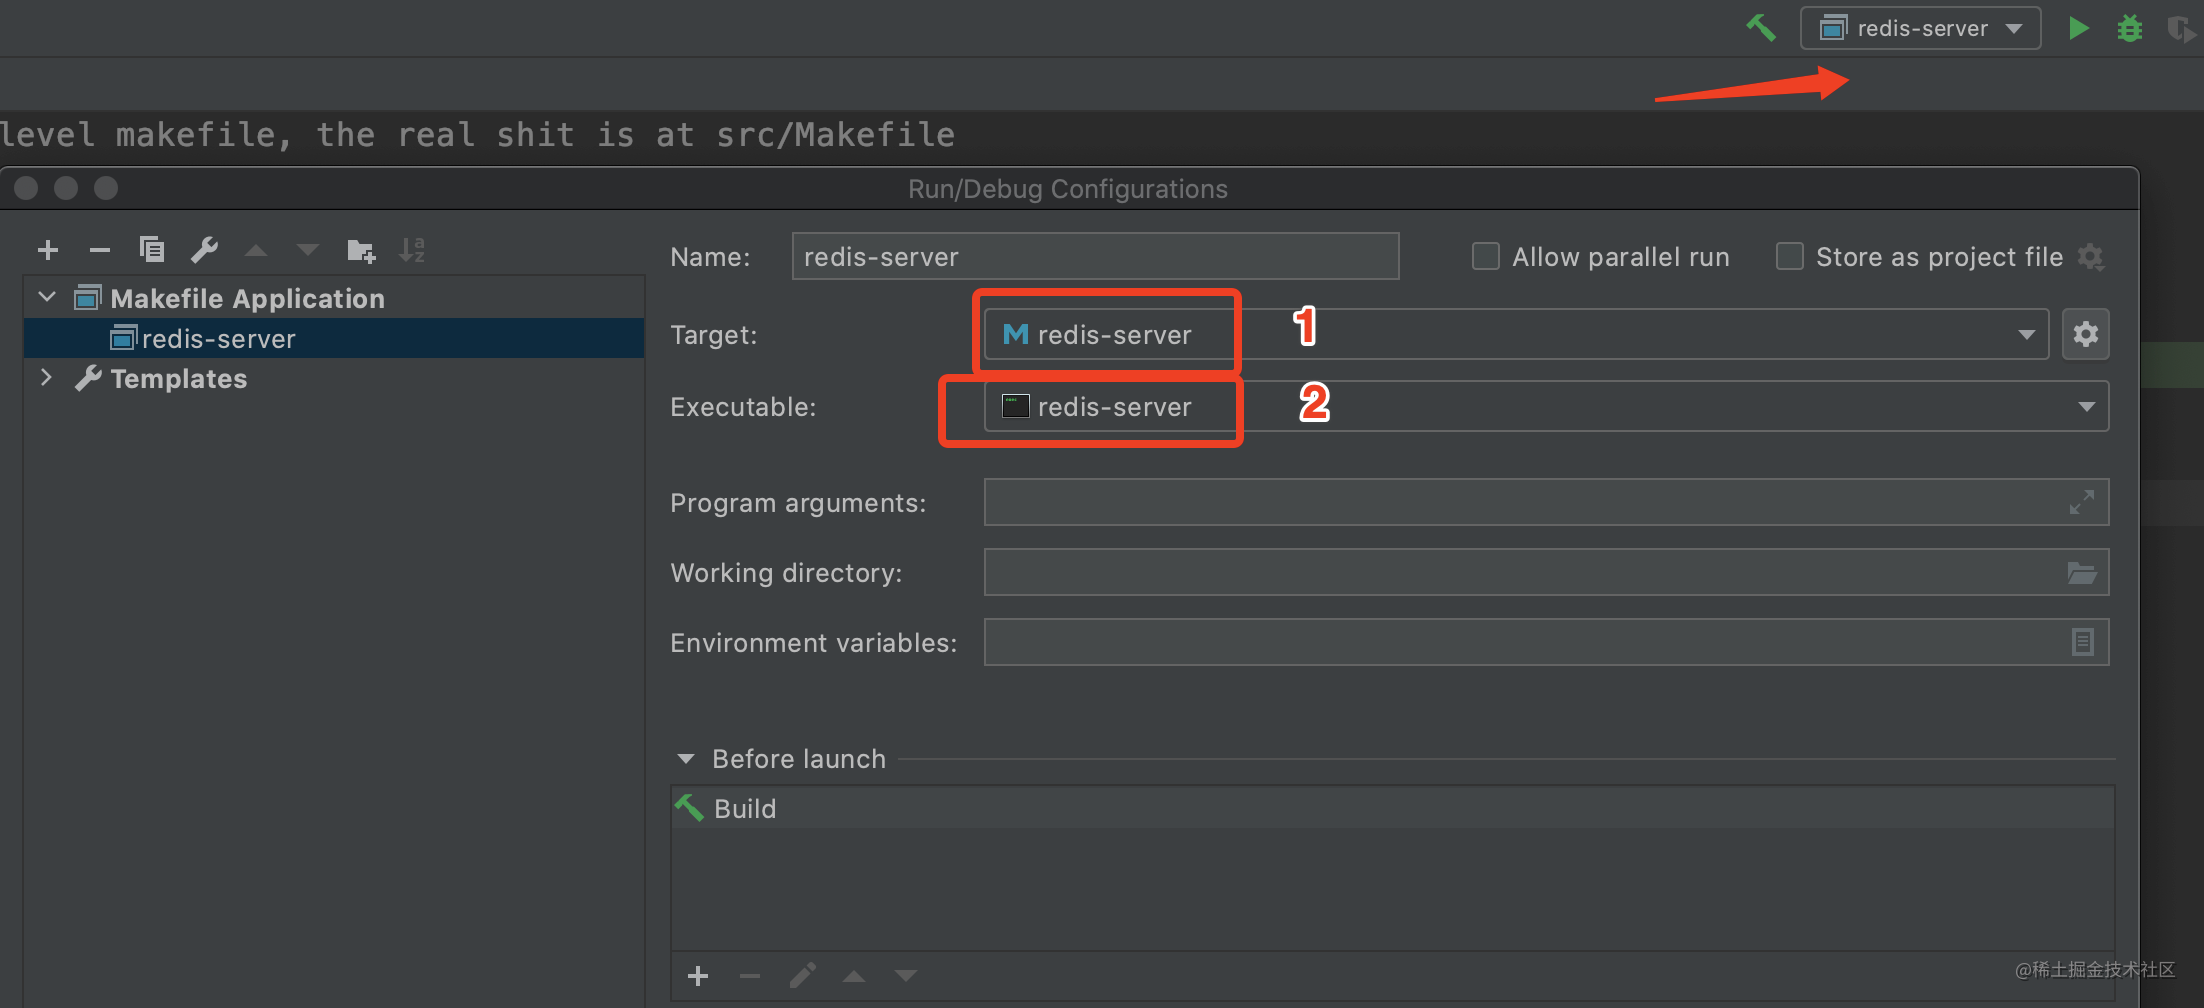Collapse the Before launch section
This screenshot has width=2204, height=1008.
click(x=686, y=759)
